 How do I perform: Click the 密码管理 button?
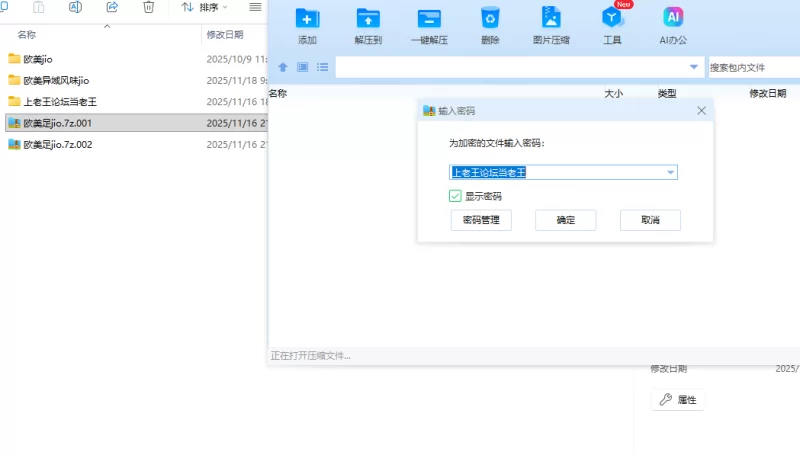coord(481,220)
